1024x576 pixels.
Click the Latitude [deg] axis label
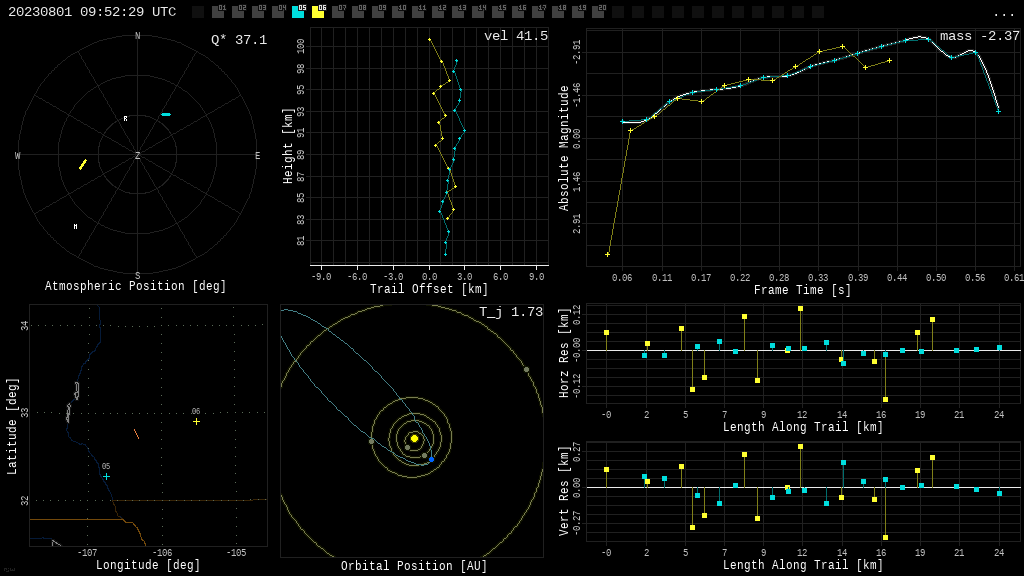12,426
